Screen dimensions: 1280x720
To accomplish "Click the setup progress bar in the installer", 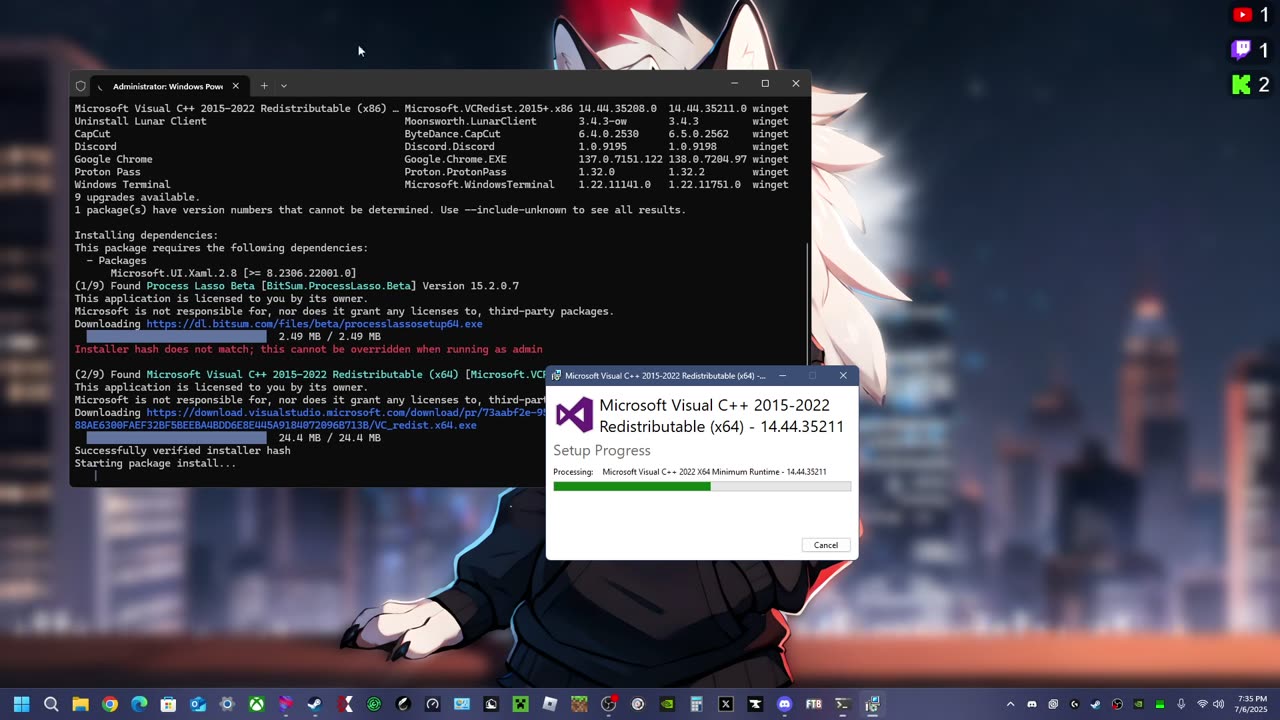I will (x=702, y=487).
